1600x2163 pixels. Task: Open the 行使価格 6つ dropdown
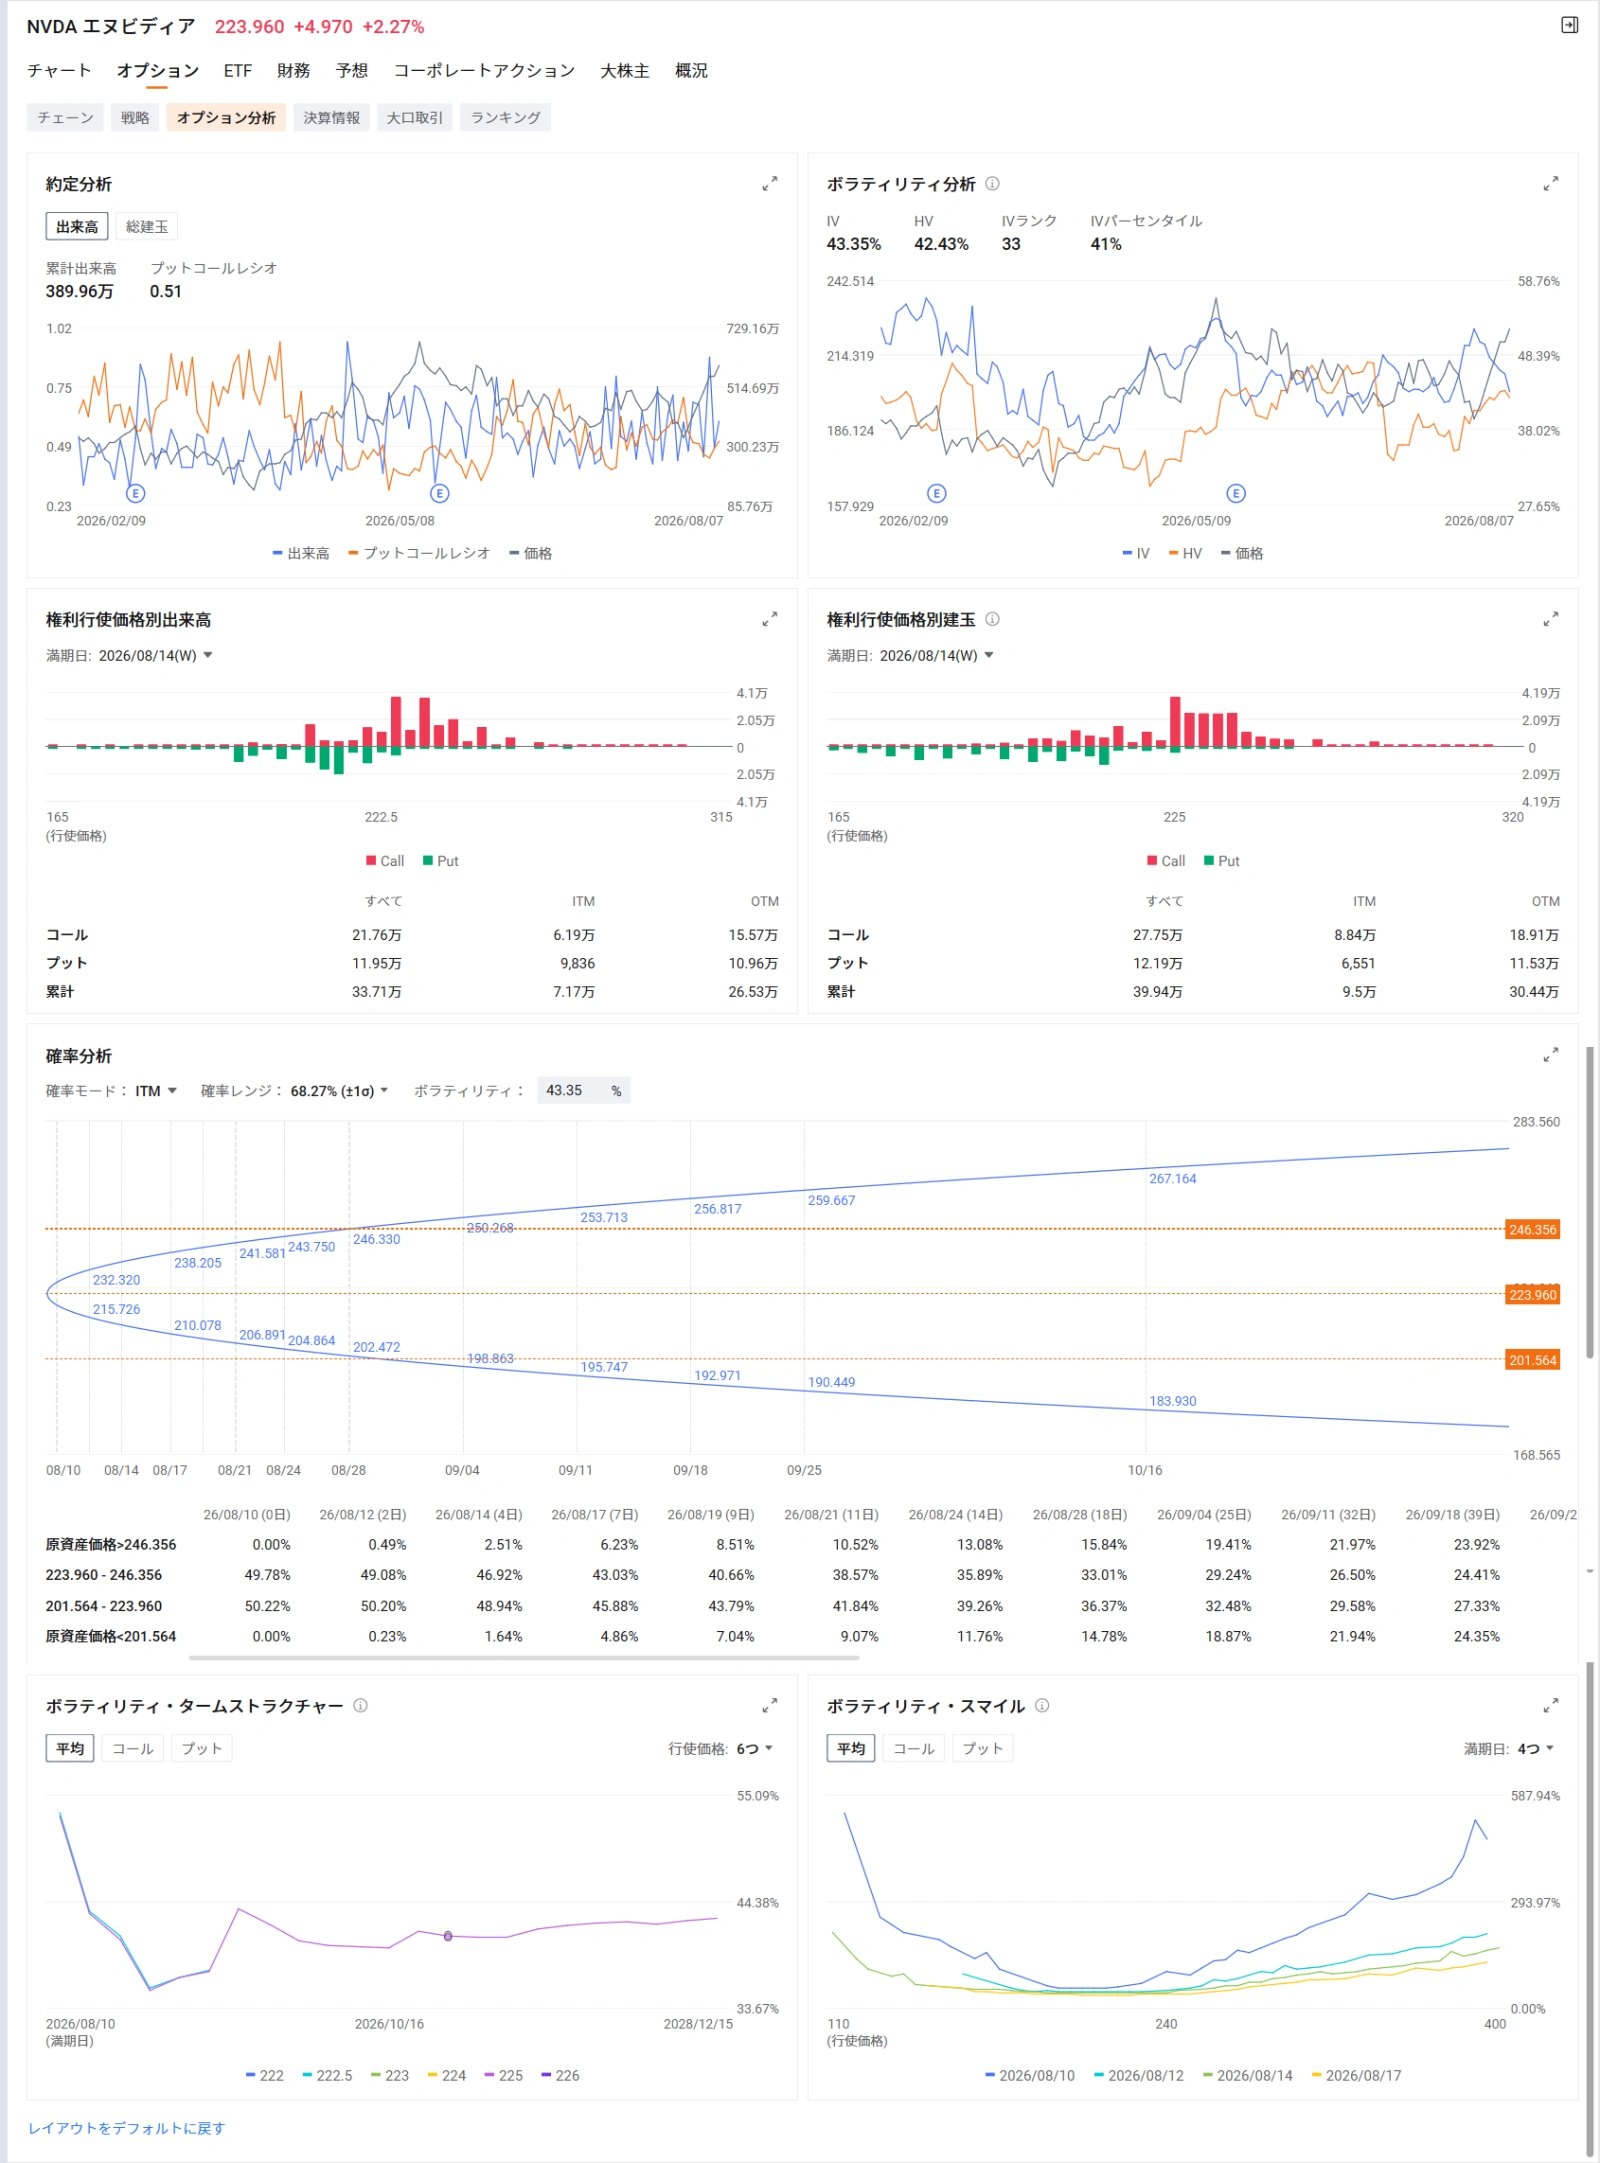click(x=755, y=1749)
